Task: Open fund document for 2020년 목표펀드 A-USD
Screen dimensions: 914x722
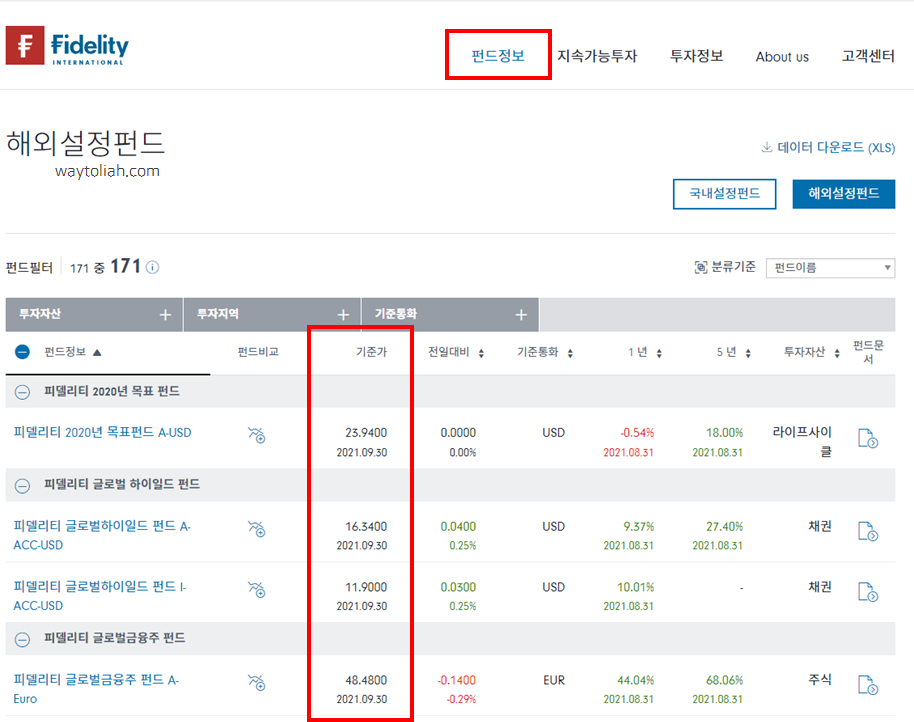Action: 867,438
